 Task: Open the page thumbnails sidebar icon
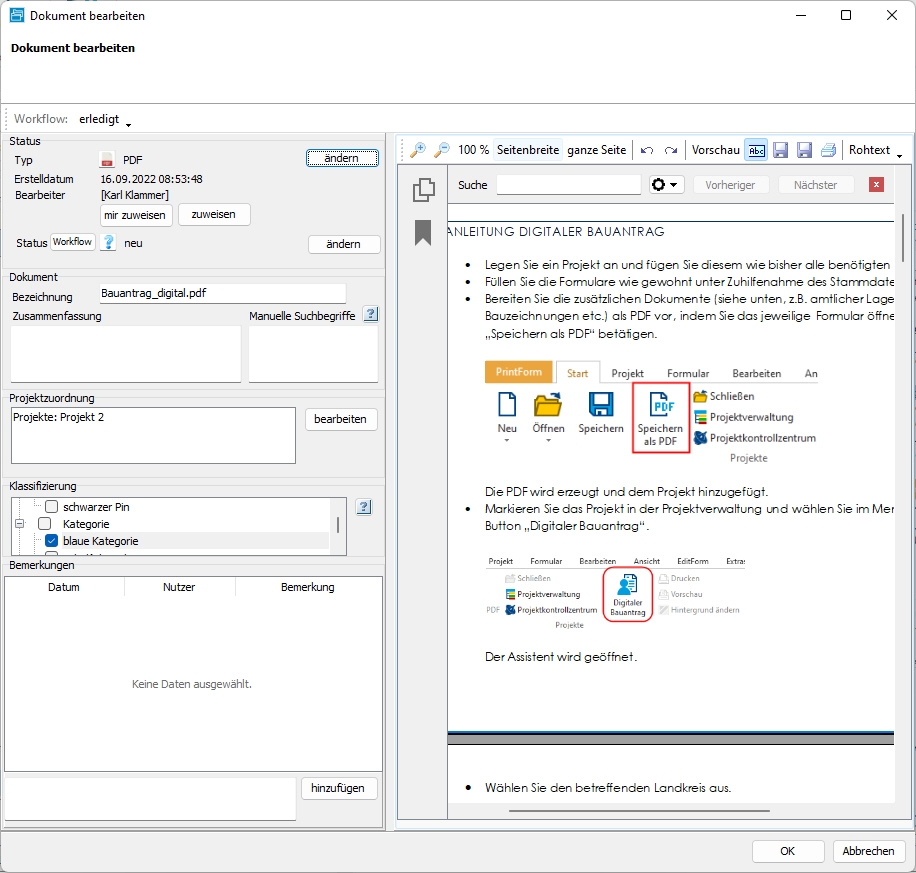click(424, 190)
